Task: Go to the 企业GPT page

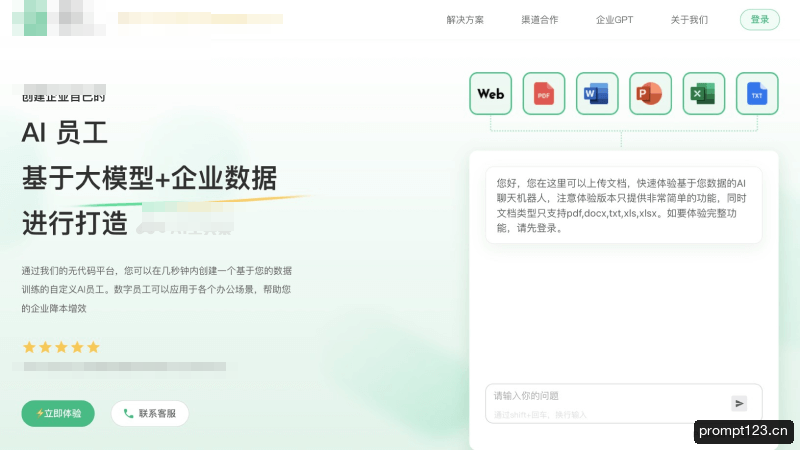Action: [614, 20]
